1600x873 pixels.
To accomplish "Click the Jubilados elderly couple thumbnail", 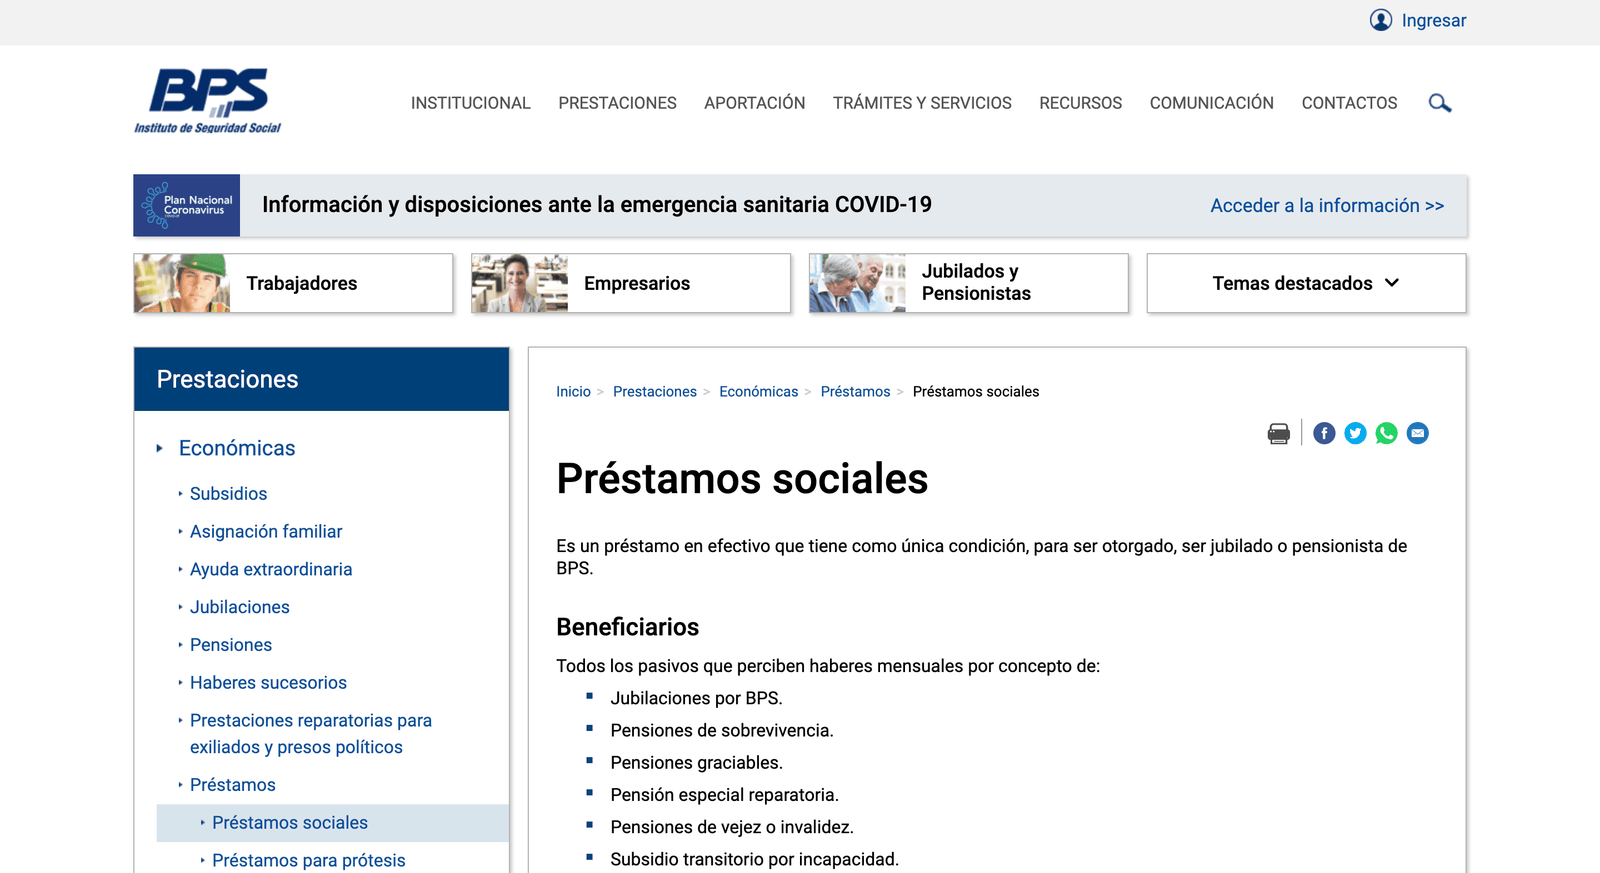I will point(858,283).
